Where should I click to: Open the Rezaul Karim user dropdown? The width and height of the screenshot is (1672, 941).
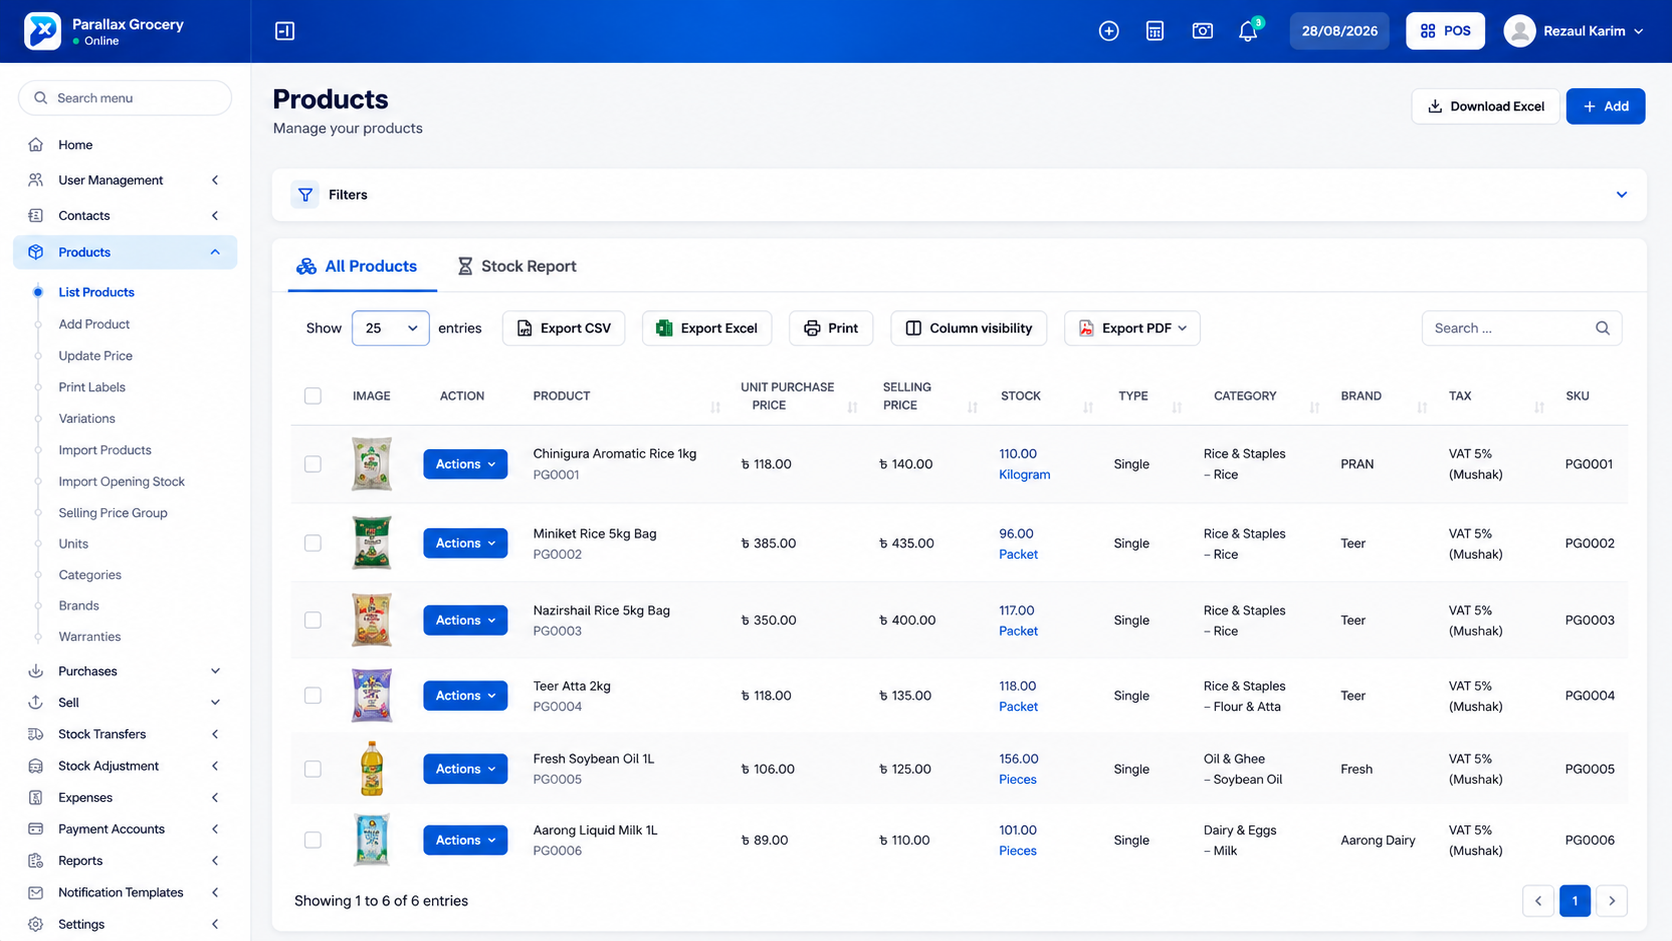(1574, 31)
